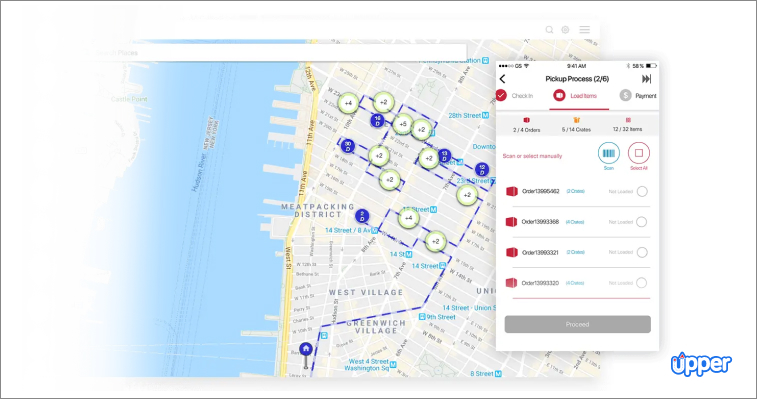Click the West 4 Street Washington Sq label
Image resolution: width=757 pixels, height=399 pixels.
(x=370, y=365)
